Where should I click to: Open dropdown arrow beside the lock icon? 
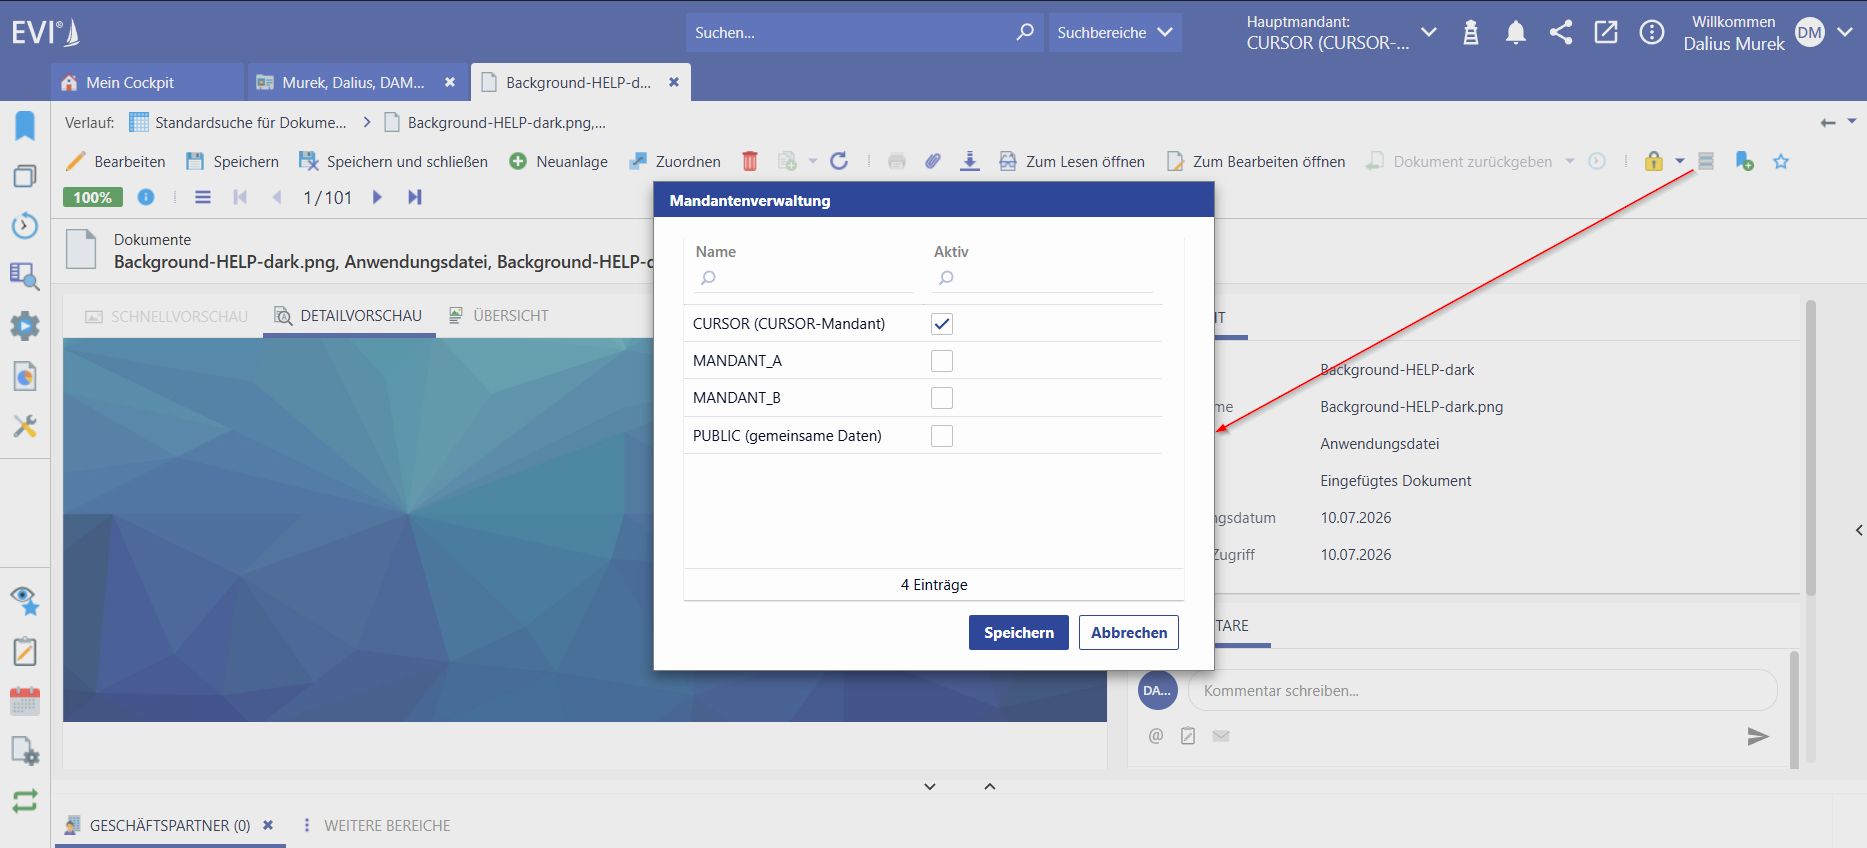coord(1680,161)
